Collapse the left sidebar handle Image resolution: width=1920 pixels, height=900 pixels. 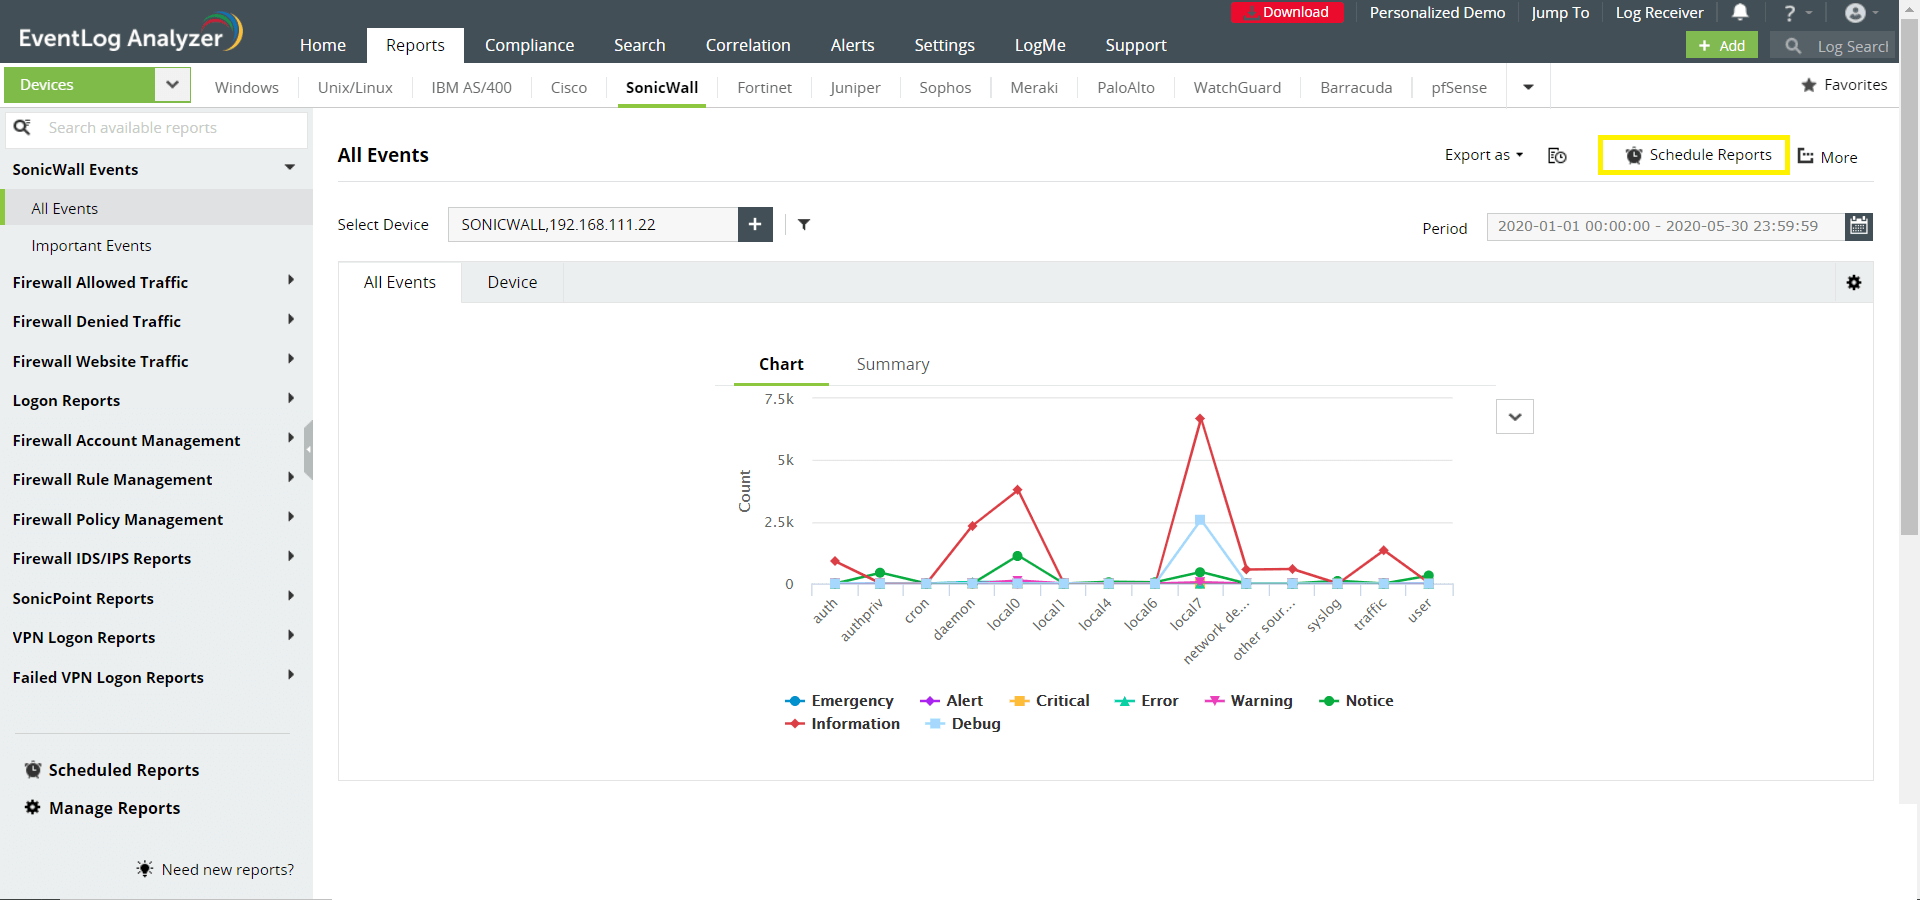308,450
